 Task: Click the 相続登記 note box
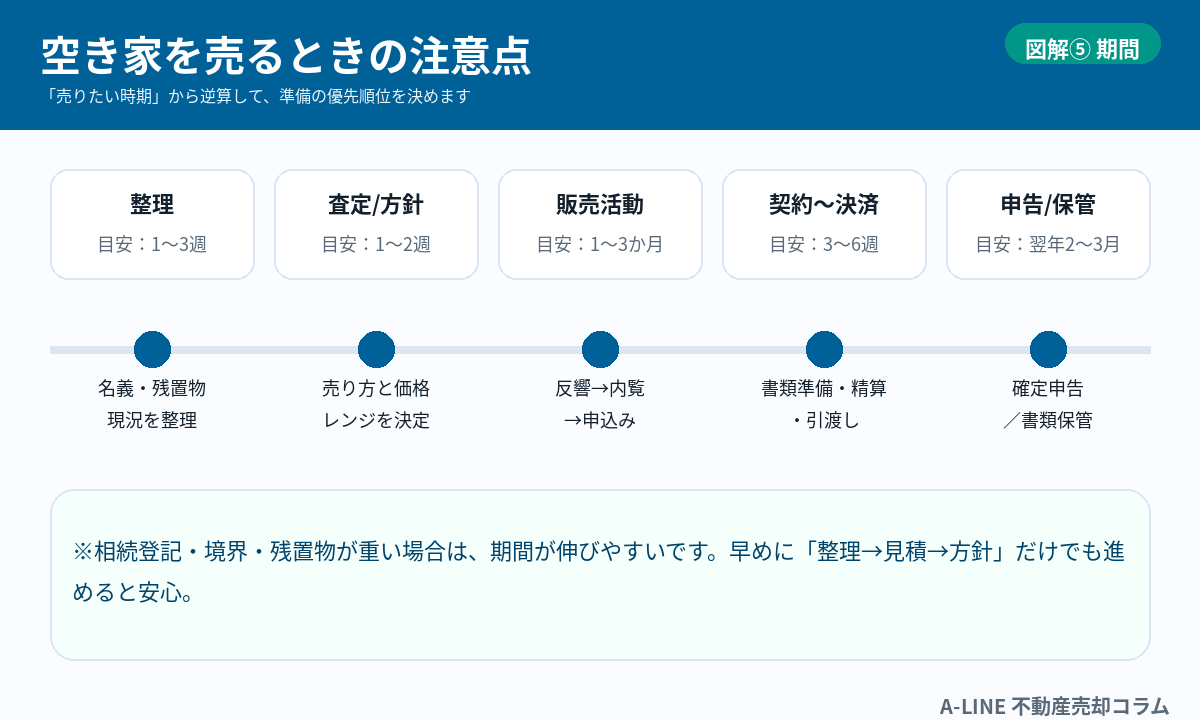click(600, 574)
